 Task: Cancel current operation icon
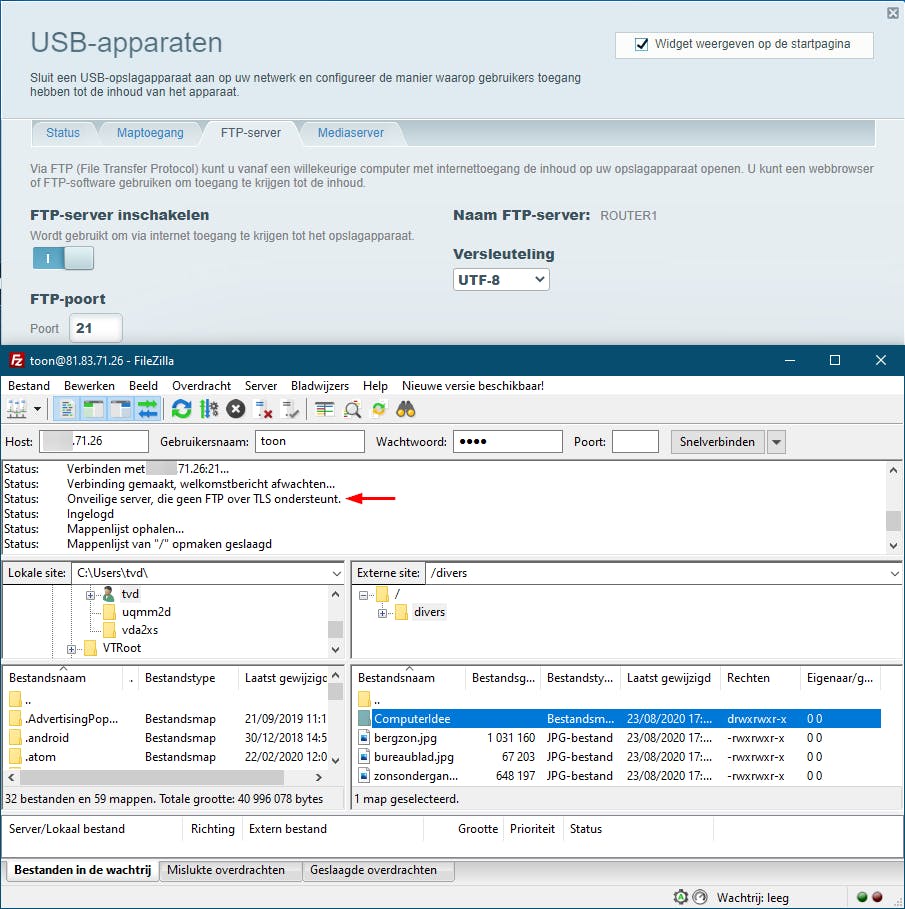235,409
